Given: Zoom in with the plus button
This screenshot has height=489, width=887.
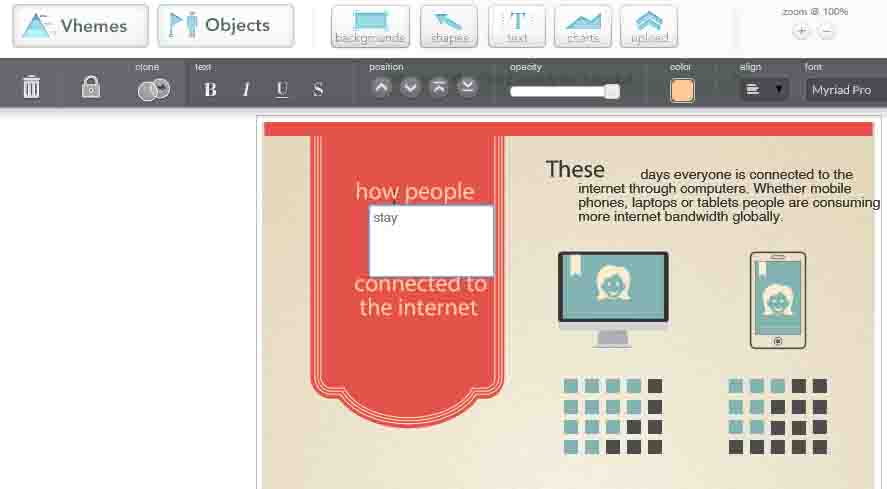Looking at the screenshot, I should tap(801, 31).
